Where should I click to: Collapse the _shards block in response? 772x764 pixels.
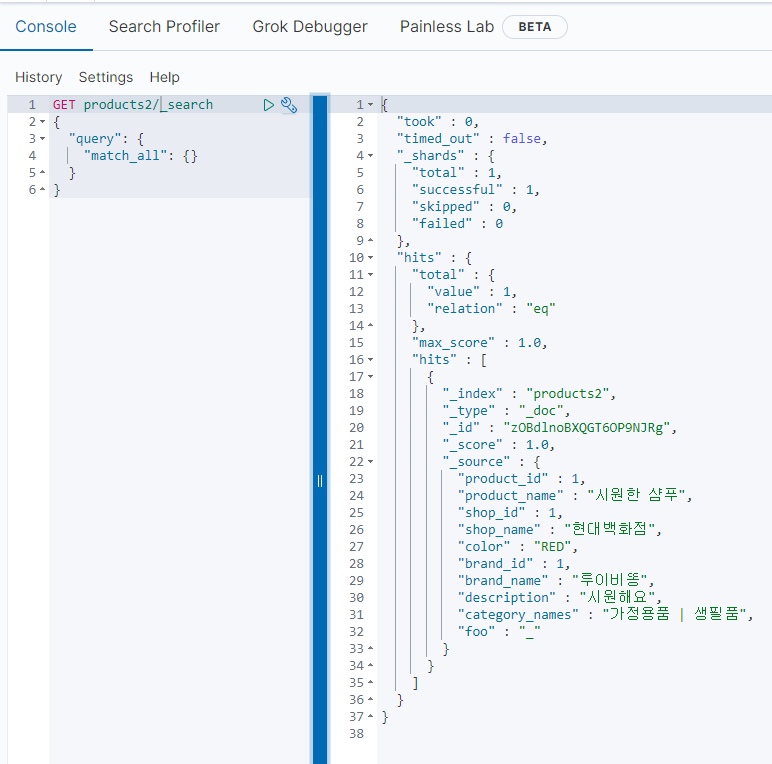(x=371, y=156)
